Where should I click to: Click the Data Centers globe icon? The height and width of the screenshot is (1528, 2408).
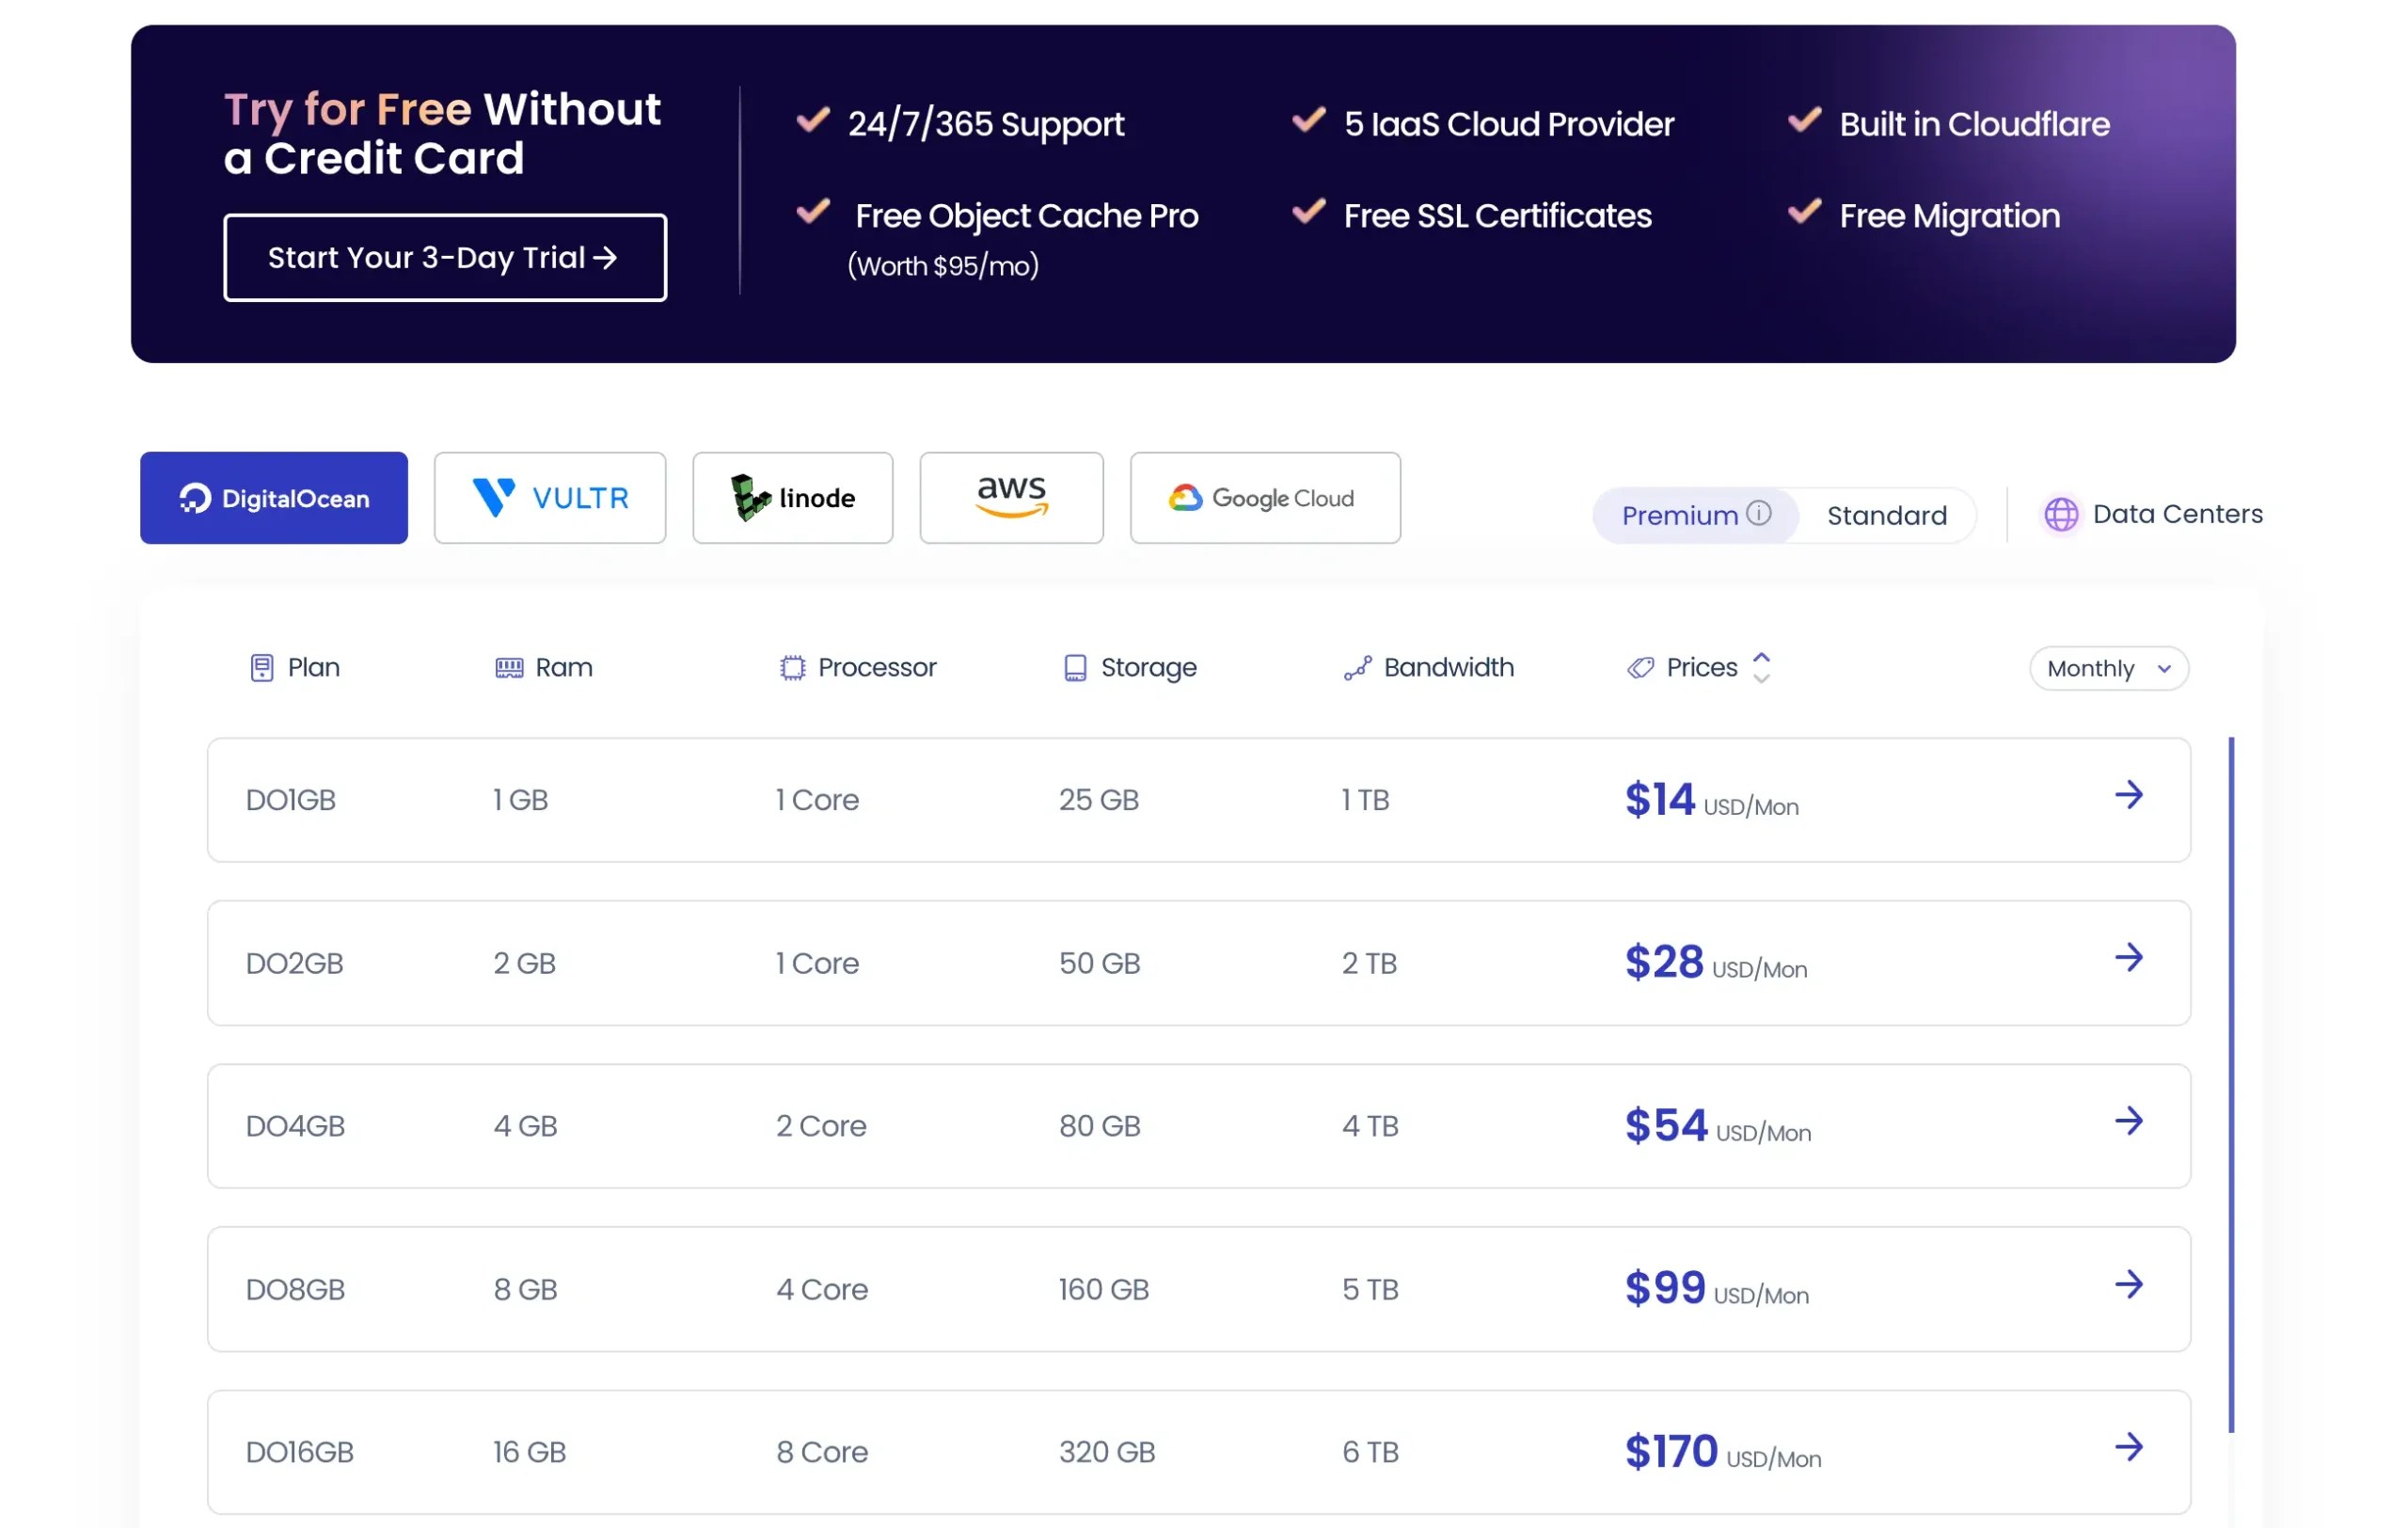[2060, 514]
